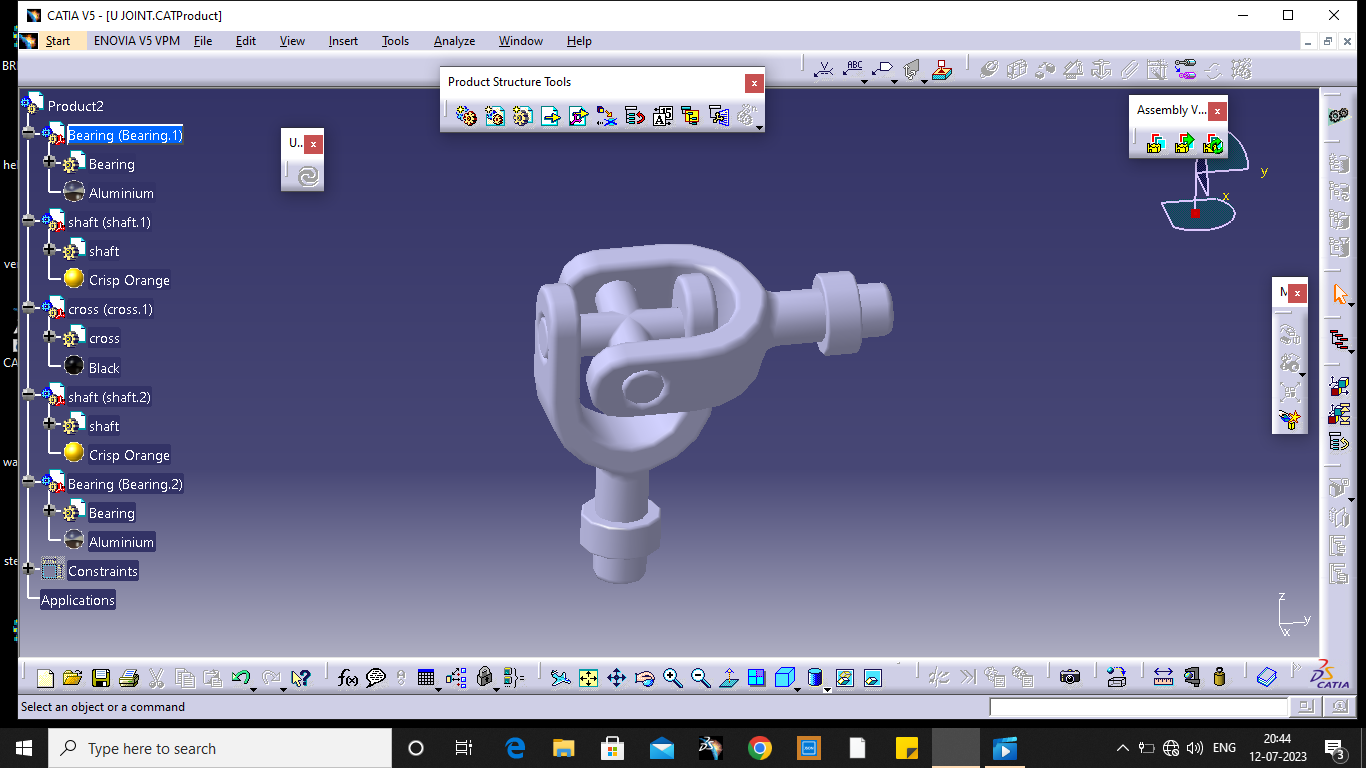Open the Analyze menu
This screenshot has width=1366, height=768.
pyautogui.click(x=454, y=41)
